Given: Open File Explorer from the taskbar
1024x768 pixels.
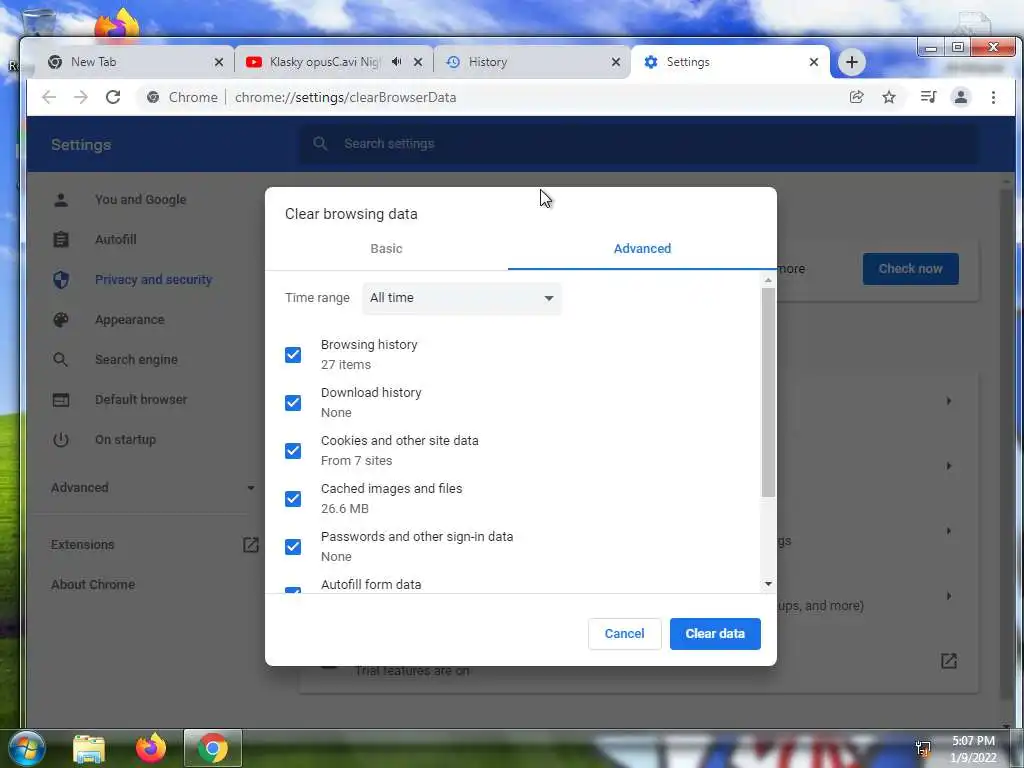Looking at the screenshot, I should (89, 748).
